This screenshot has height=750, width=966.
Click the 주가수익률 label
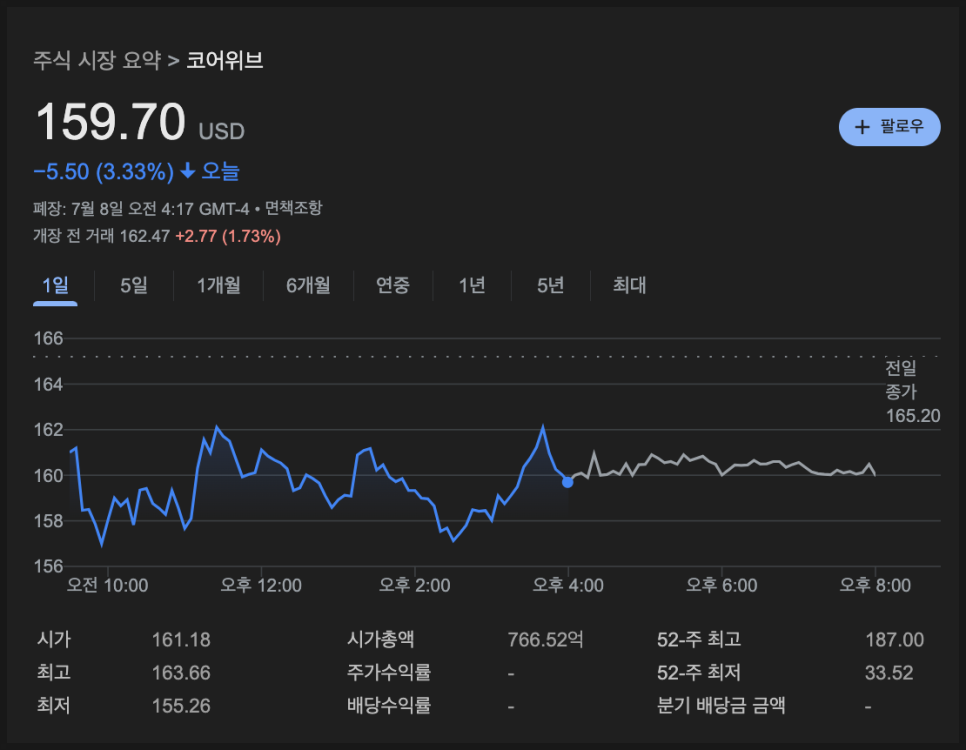(389, 672)
